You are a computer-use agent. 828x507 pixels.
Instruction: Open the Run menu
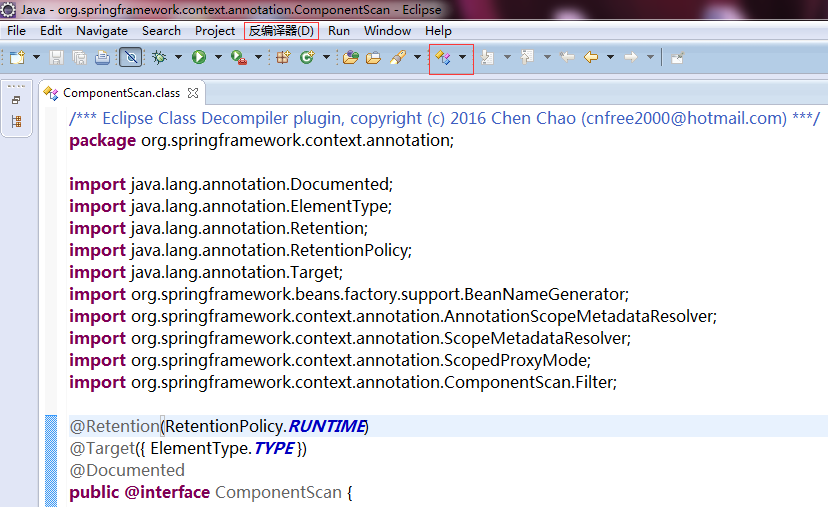point(338,31)
